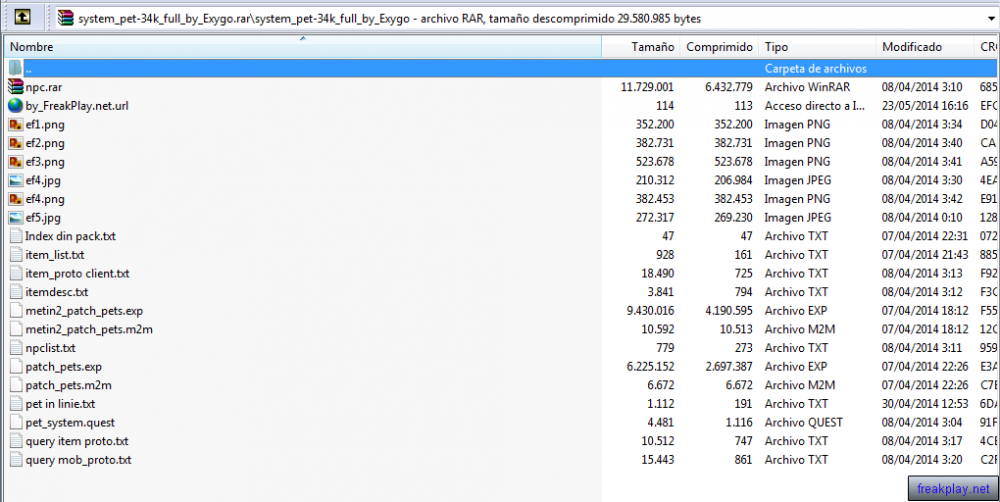This screenshot has height=502, width=1000.
Task: Click the Carpeta de archivos type cell
Action: pos(816,68)
